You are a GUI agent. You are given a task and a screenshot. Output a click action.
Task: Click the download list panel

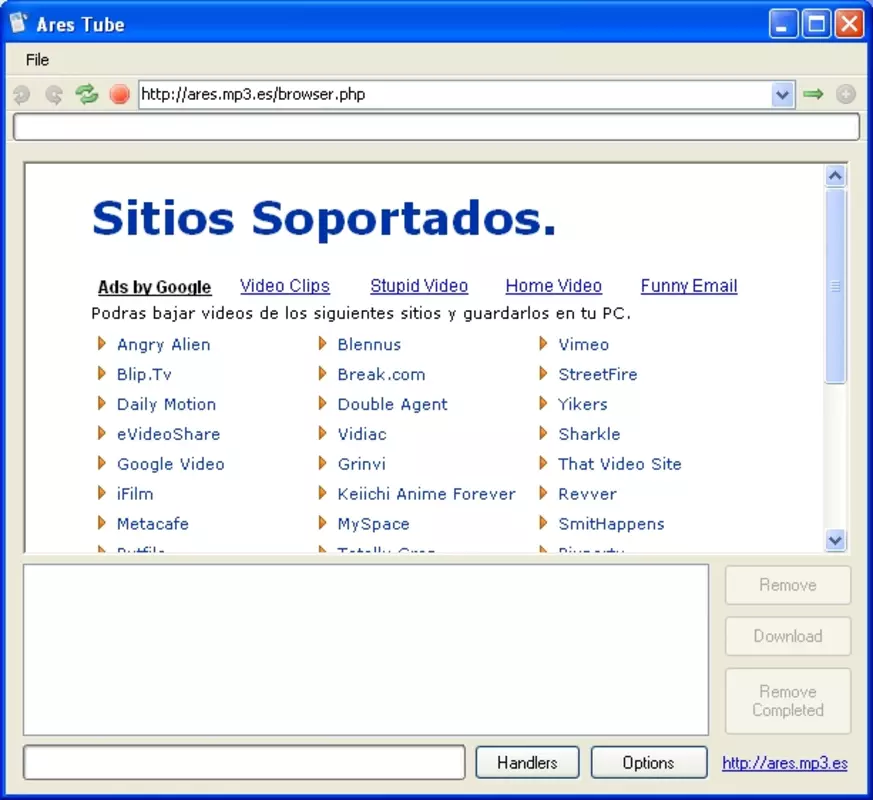click(x=366, y=650)
